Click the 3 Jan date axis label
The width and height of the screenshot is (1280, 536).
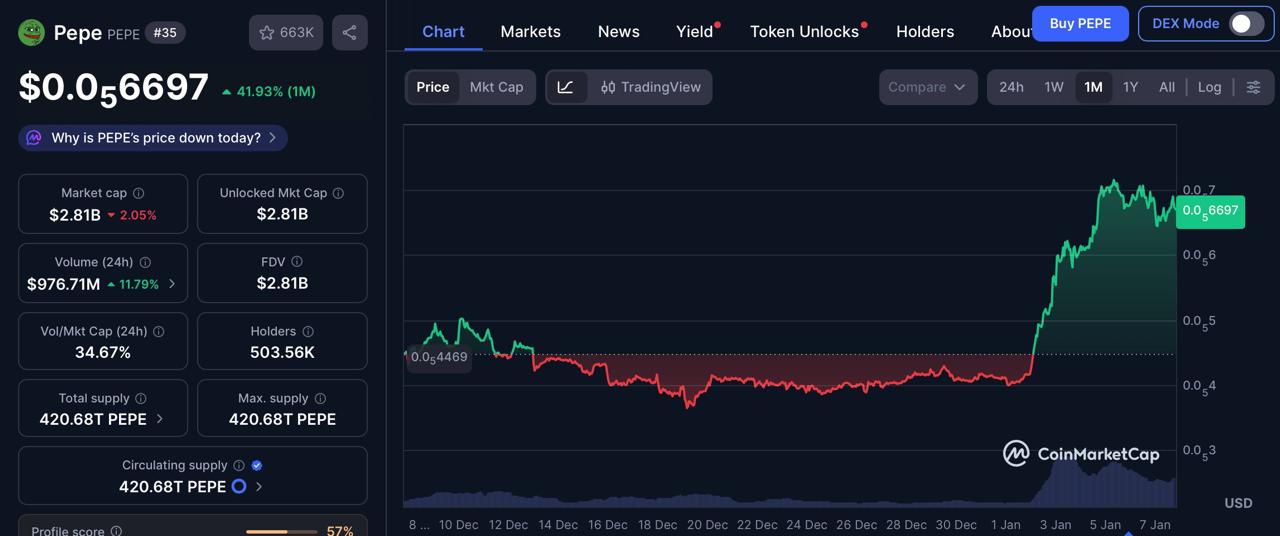[x=1055, y=524]
